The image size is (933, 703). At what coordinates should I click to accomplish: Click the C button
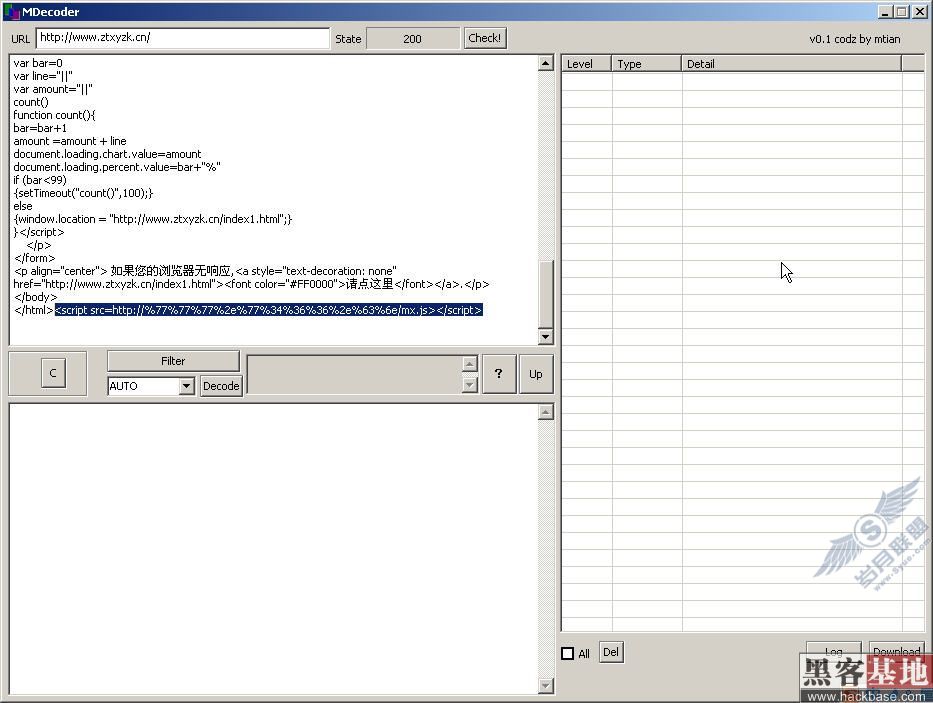coord(53,373)
